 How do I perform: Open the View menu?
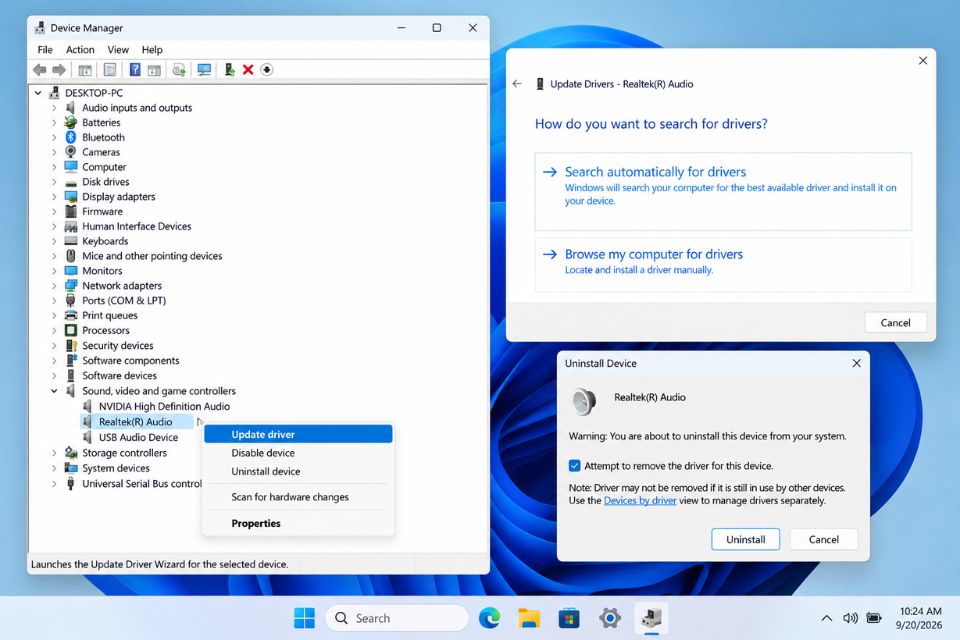click(118, 50)
